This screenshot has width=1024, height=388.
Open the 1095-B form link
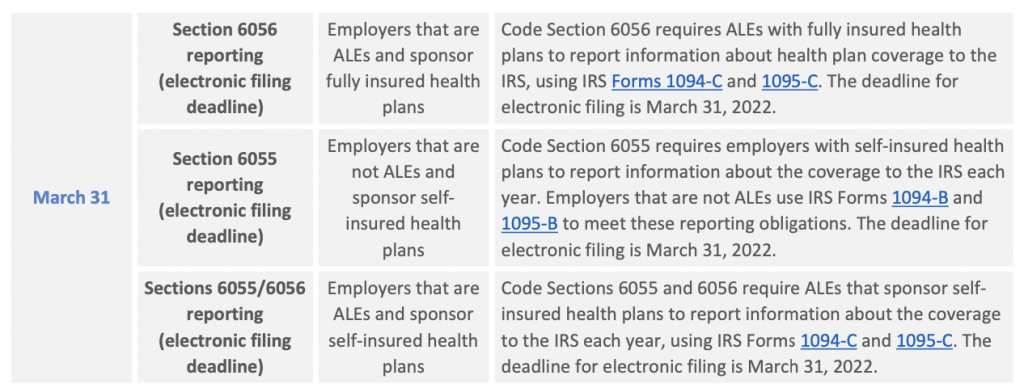tap(529, 224)
